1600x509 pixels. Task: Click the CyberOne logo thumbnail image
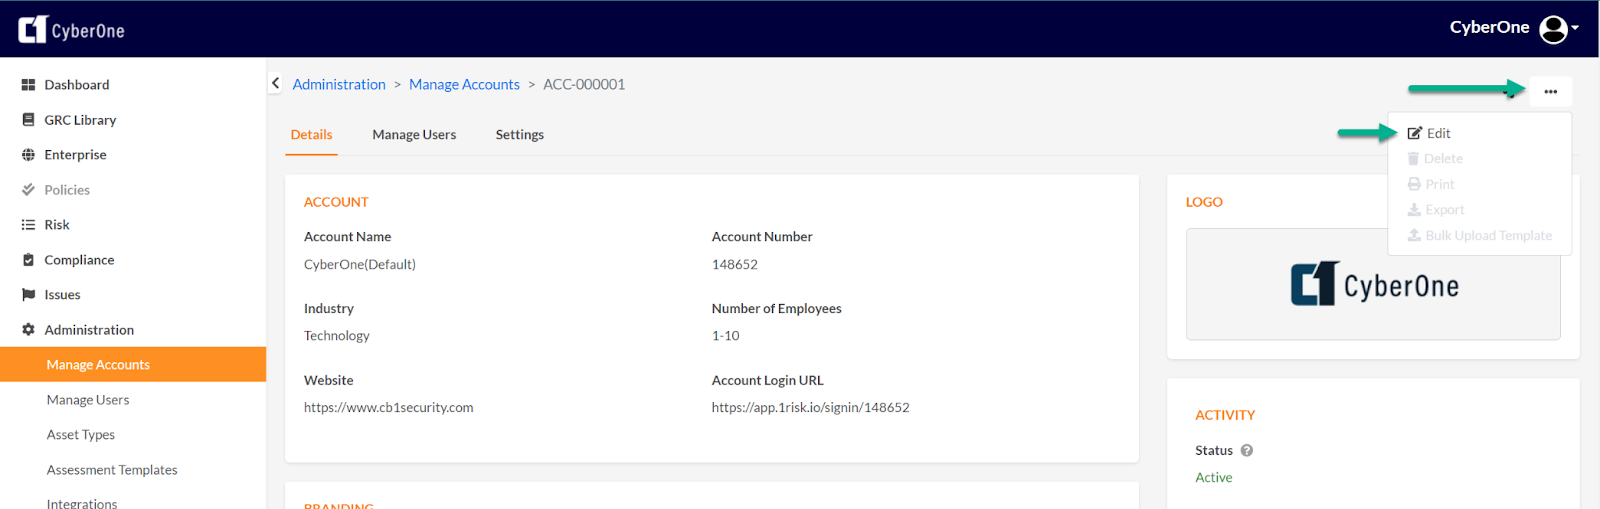tap(1373, 285)
